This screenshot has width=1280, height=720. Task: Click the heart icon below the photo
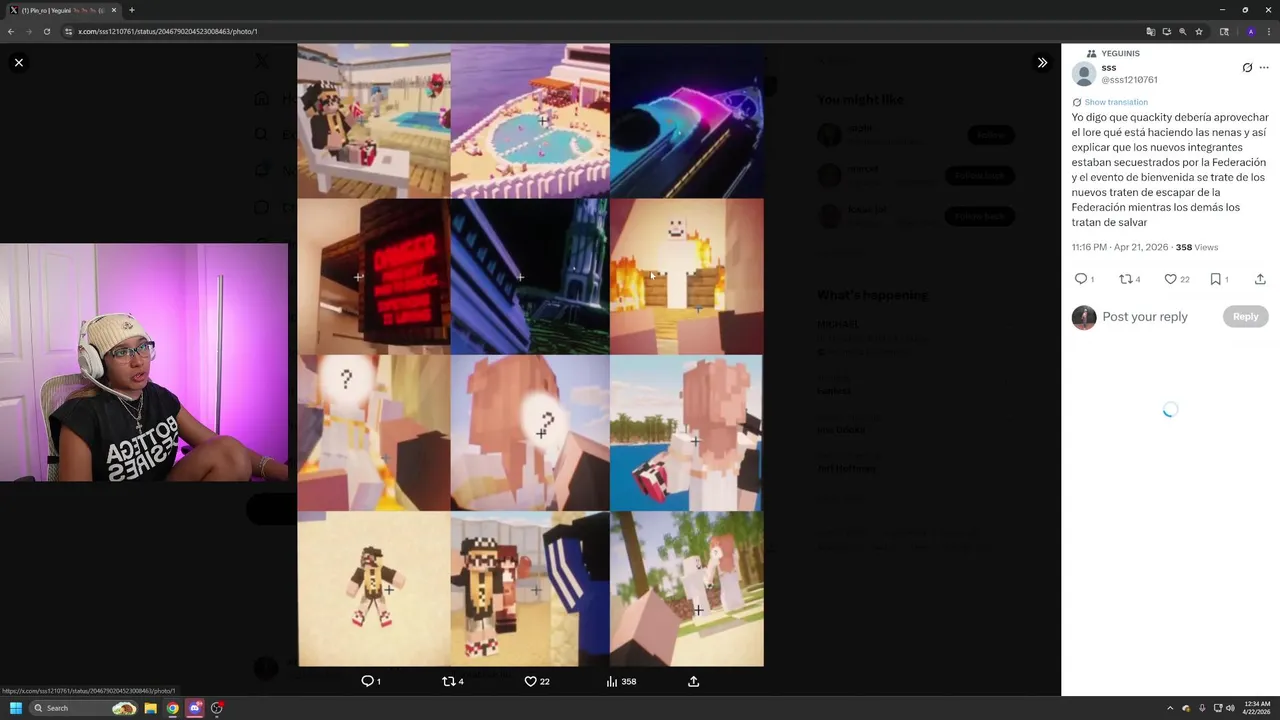point(530,681)
